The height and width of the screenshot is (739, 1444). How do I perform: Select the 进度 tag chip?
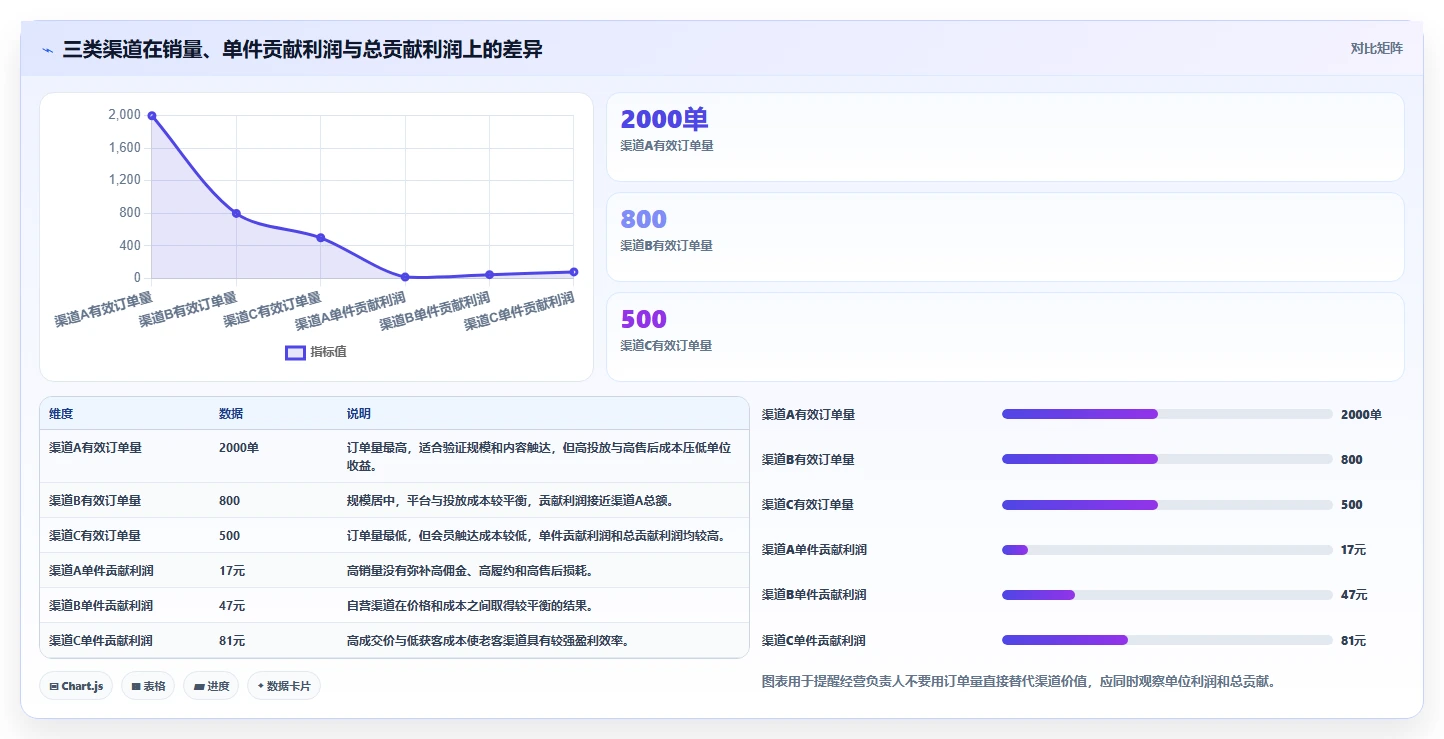coord(211,686)
